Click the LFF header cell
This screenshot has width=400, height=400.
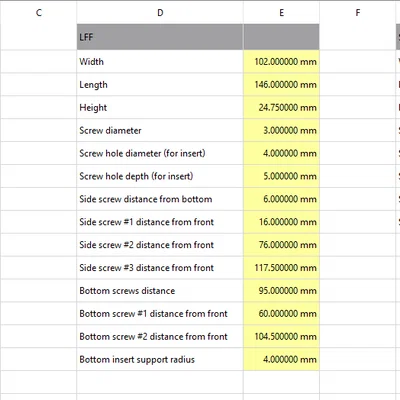pos(160,37)
